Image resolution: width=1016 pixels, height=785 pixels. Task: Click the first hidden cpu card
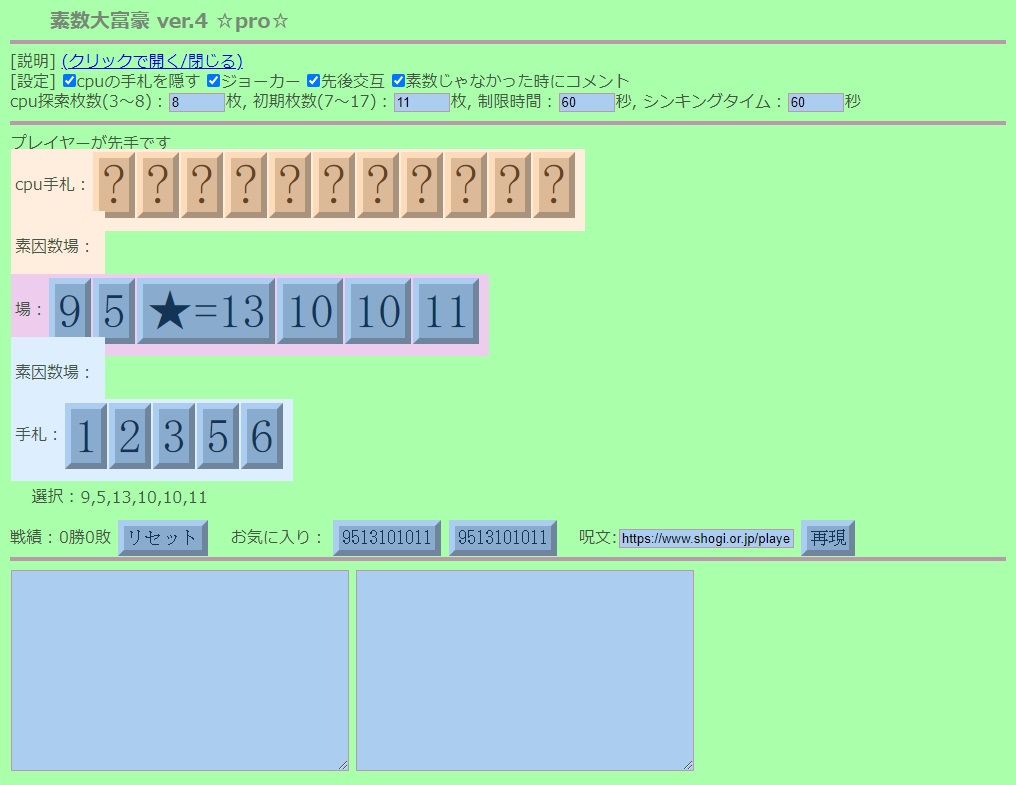[114, 185]
